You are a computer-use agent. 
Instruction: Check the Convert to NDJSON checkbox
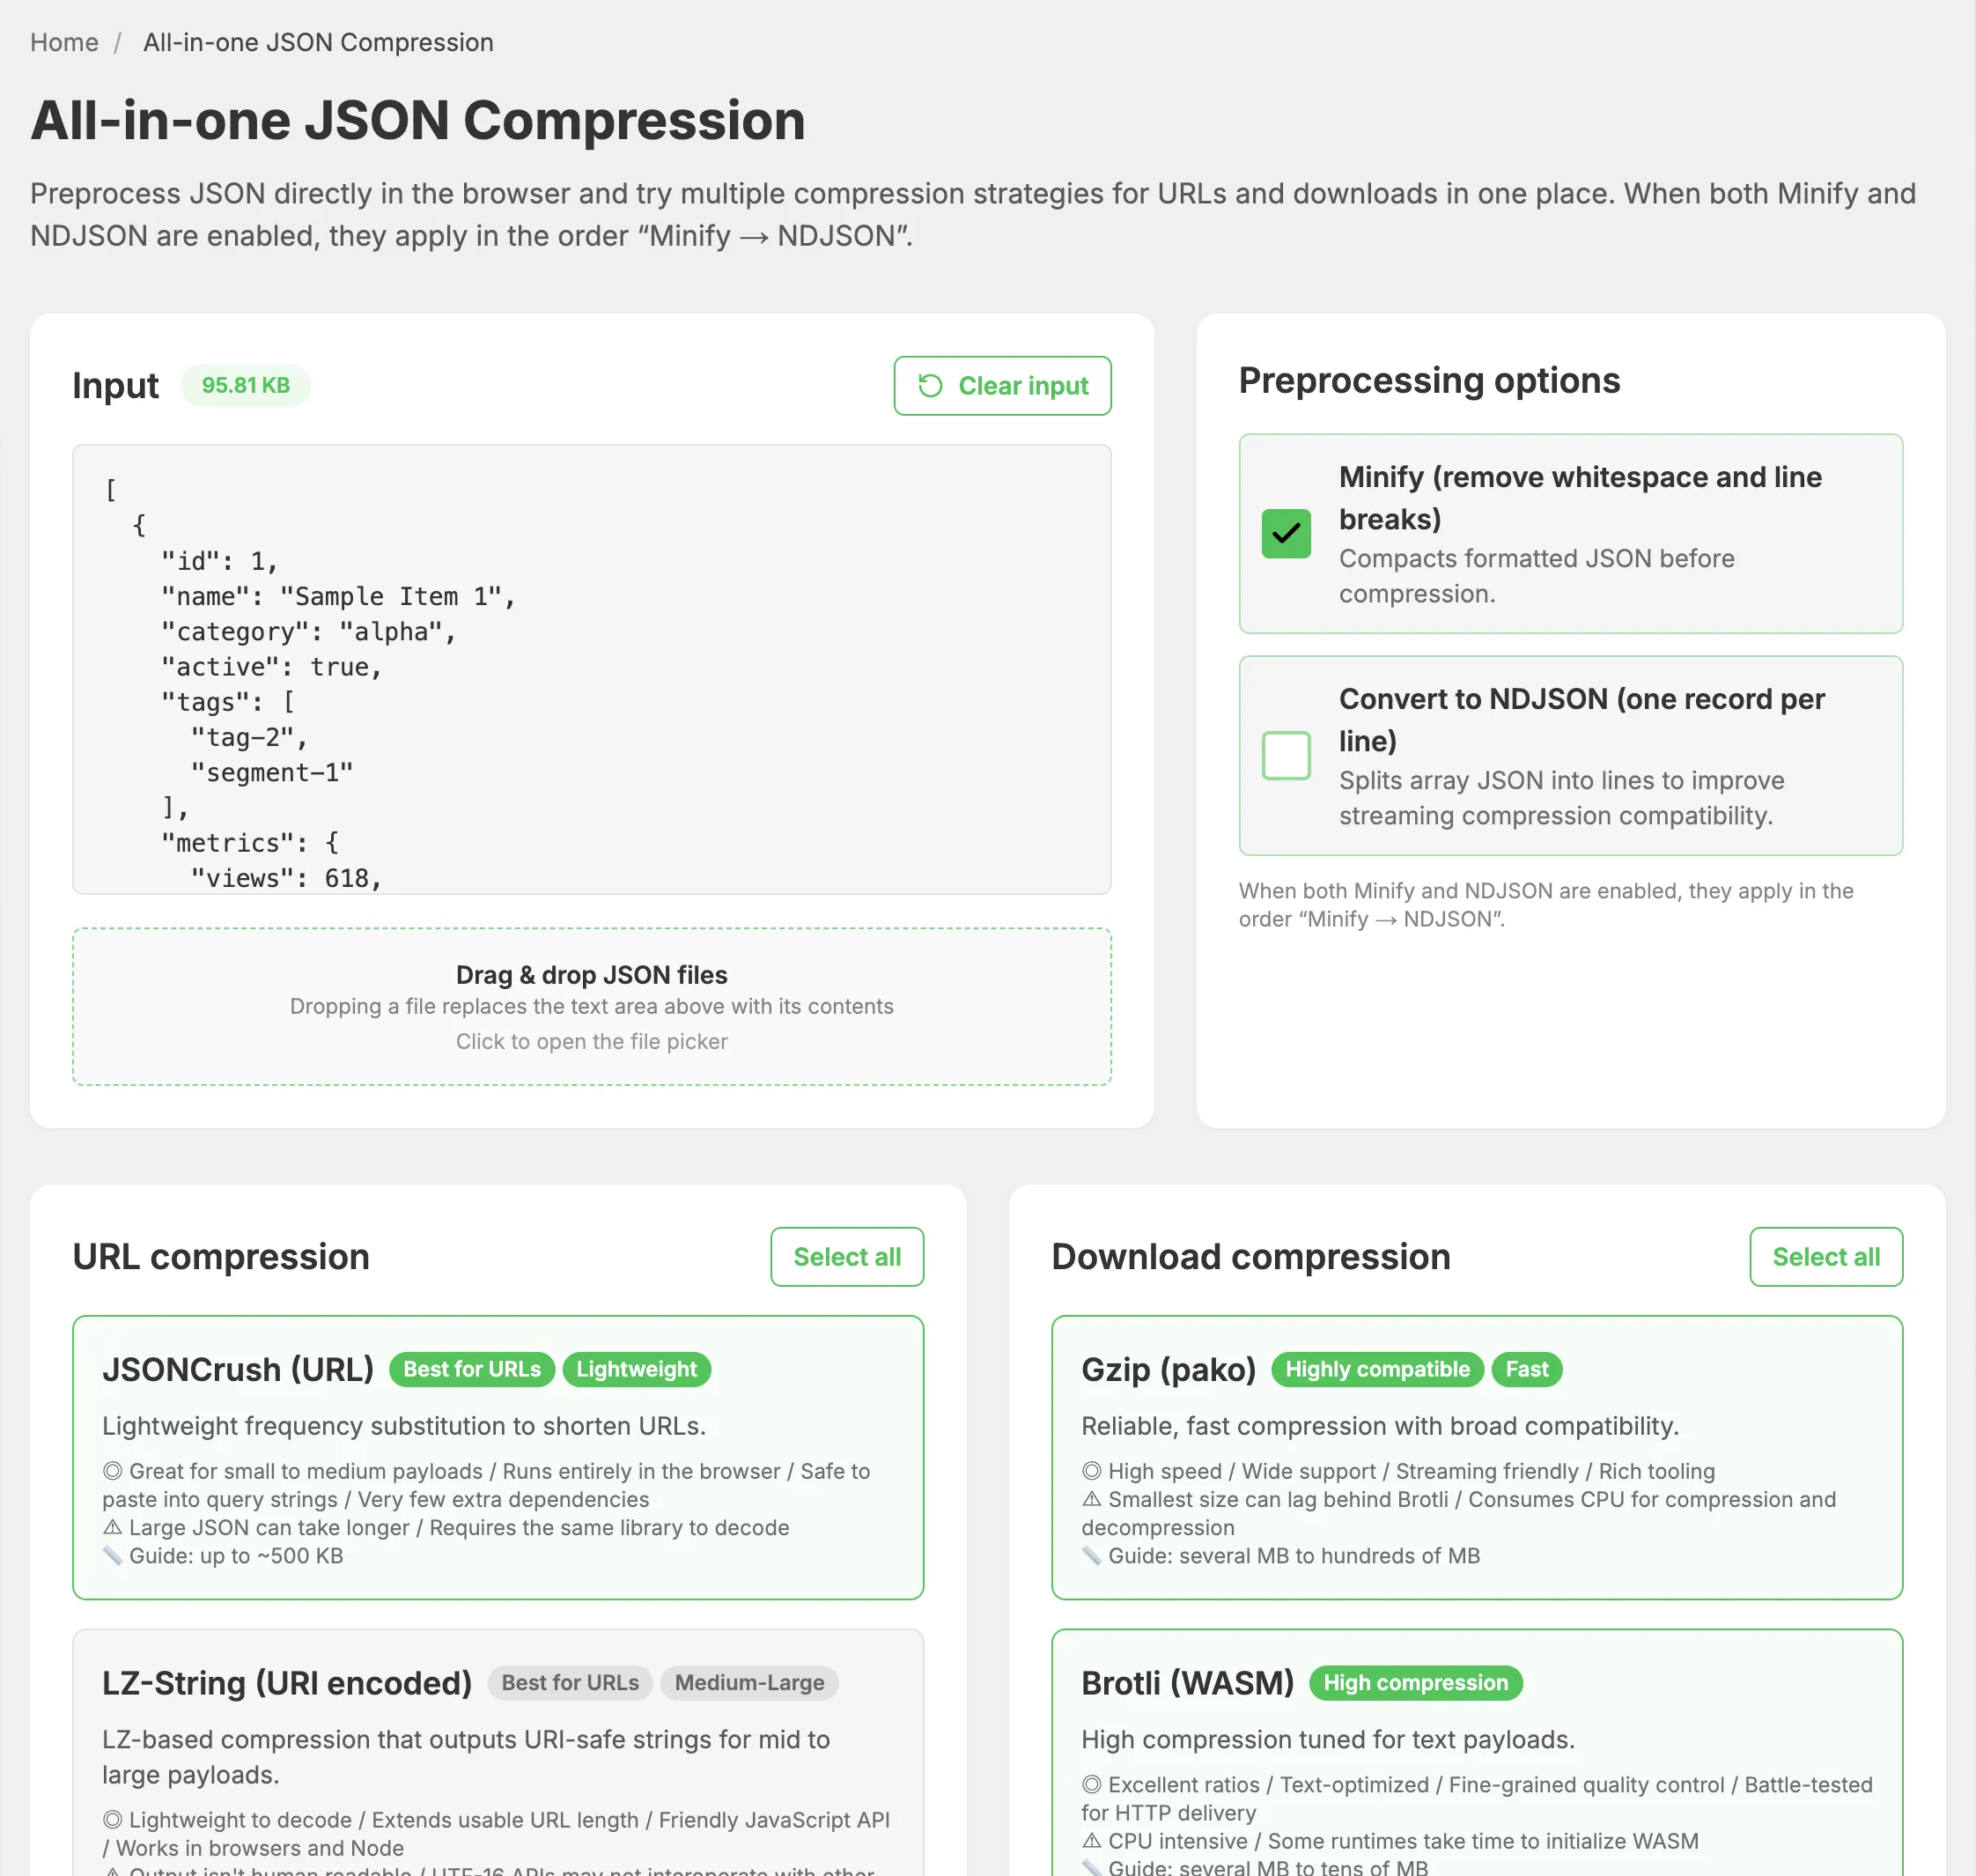coord(1286,756)
